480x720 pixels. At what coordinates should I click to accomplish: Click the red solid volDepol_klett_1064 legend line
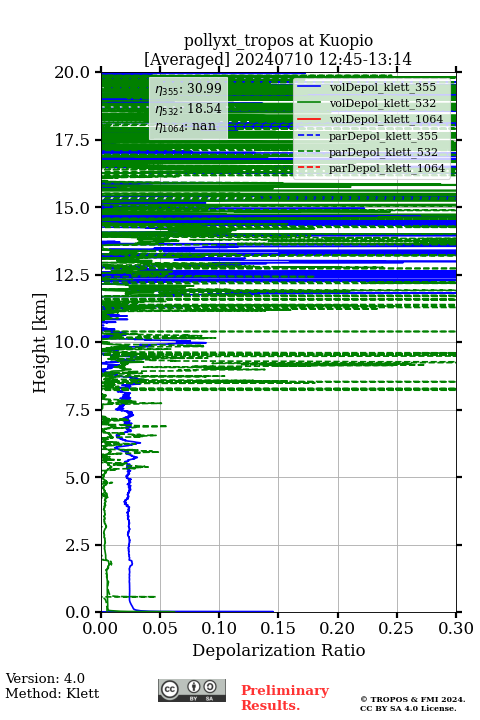309,119
